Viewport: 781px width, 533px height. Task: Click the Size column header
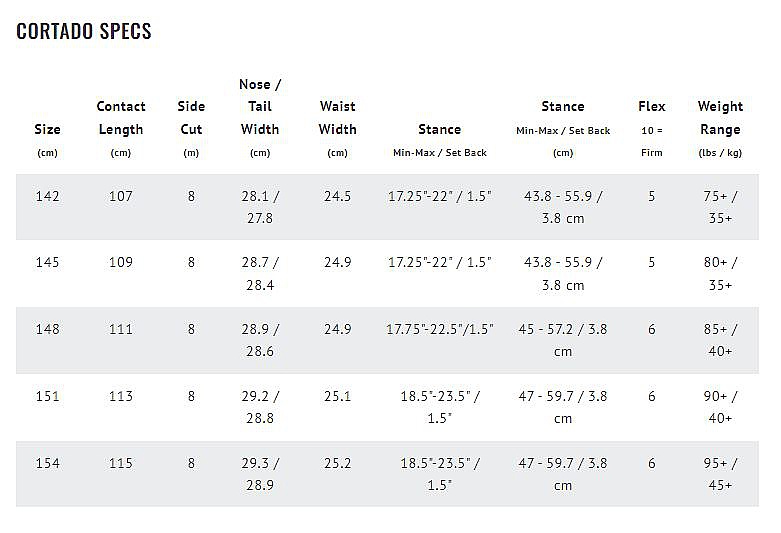pyautogui.click(x=47, y=130)
